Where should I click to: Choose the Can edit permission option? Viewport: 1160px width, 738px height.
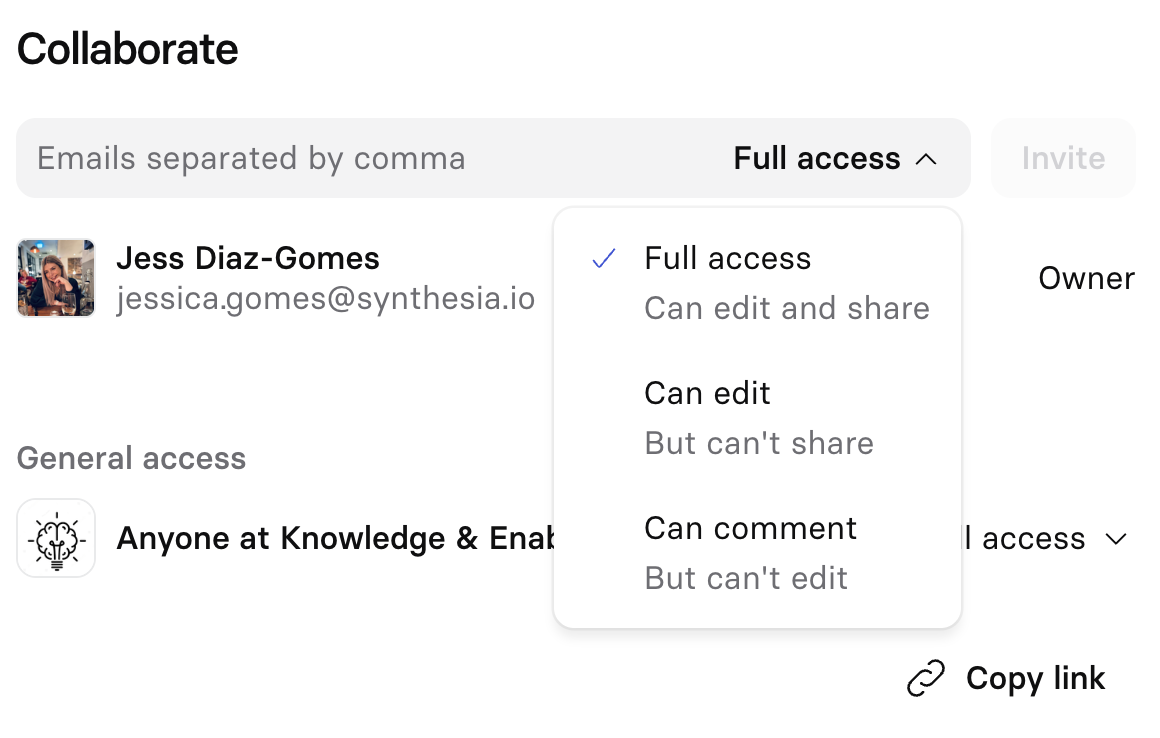[708, 394]
